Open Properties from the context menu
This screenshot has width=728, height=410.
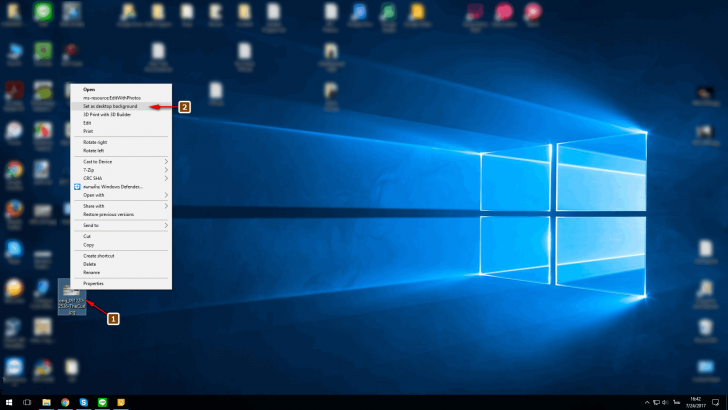coord(121,283)
